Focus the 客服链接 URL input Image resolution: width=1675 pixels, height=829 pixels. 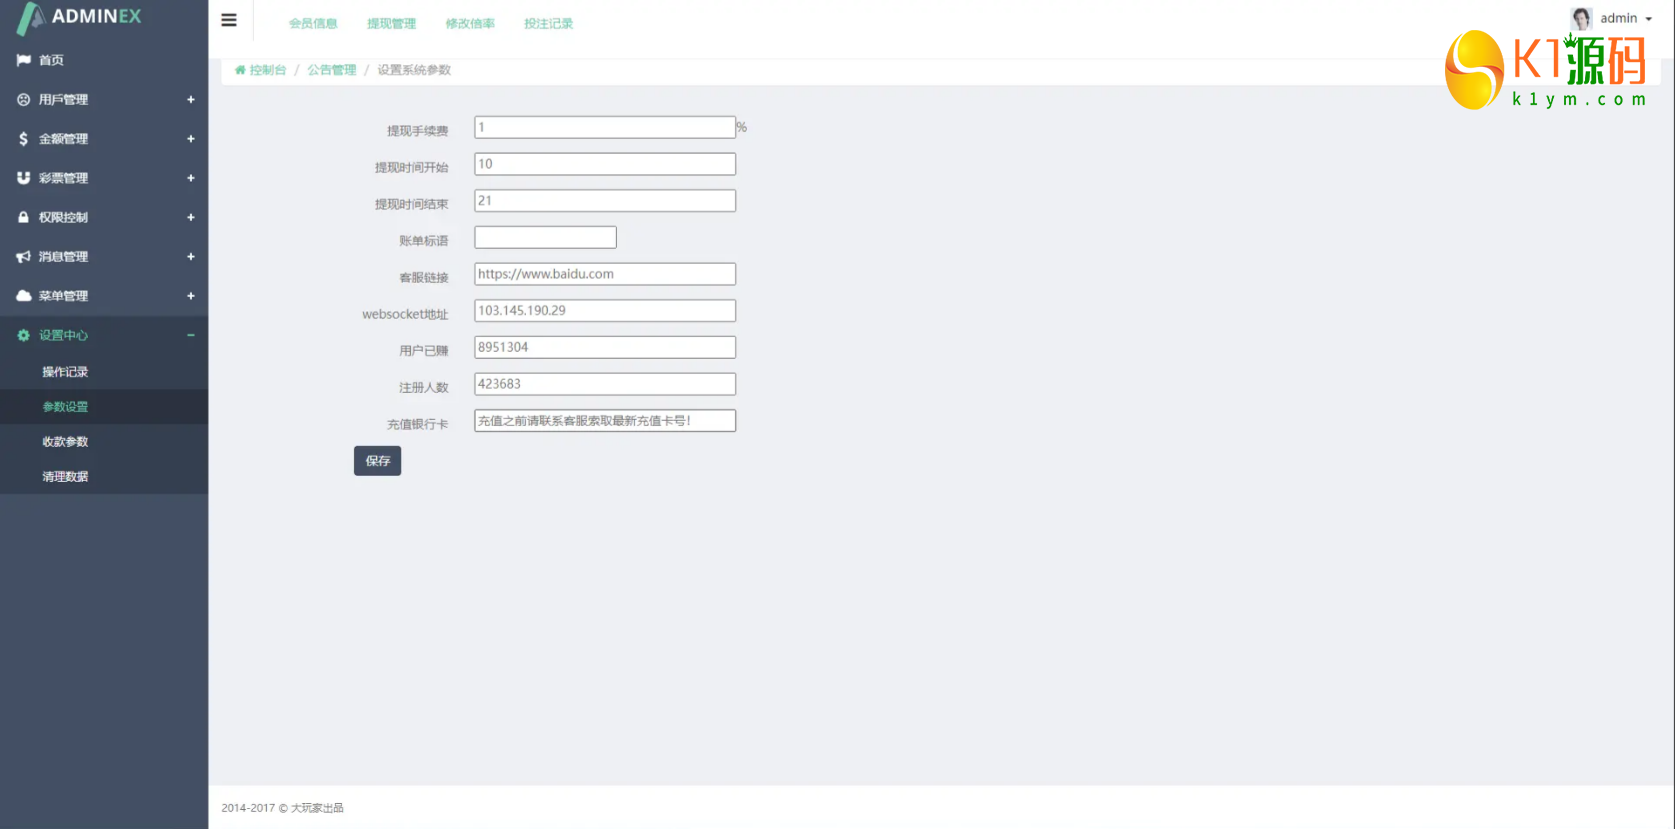tap(605, 274)
